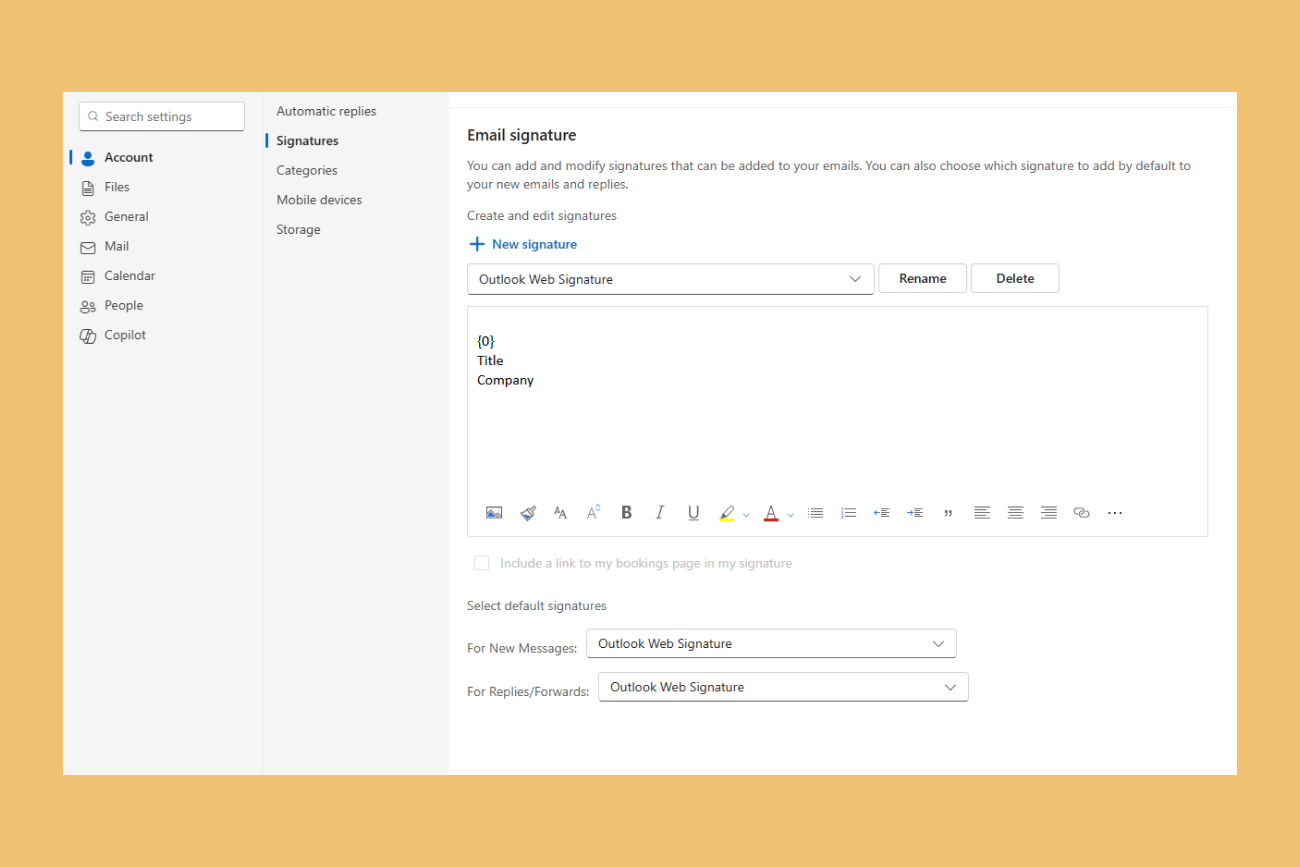1300x867 pixels.
Task: Click the Insert link icon
Action: pos(1081,513)
